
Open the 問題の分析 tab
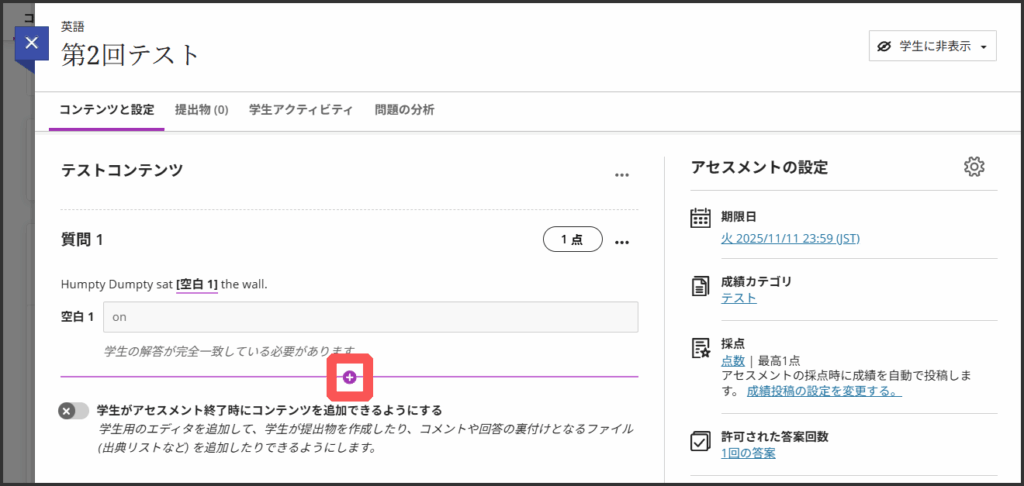coord(404,110)
